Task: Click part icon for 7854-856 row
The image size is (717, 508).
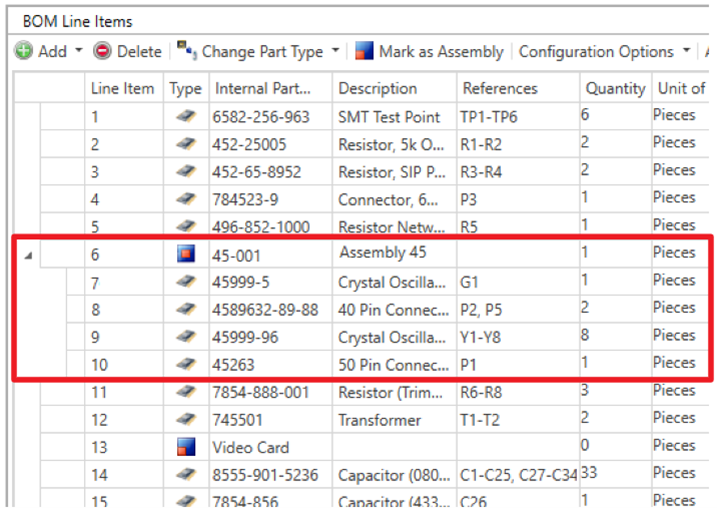Action: click(x=186, y=501)
